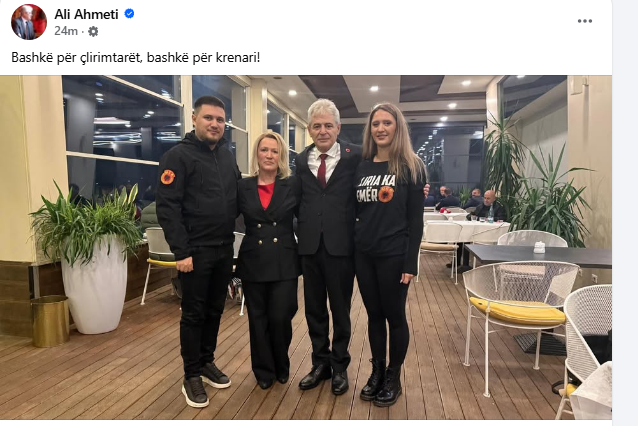Click the red tie on the suited man
Viewport: 638px width, 426px height.
click(322, 170)
